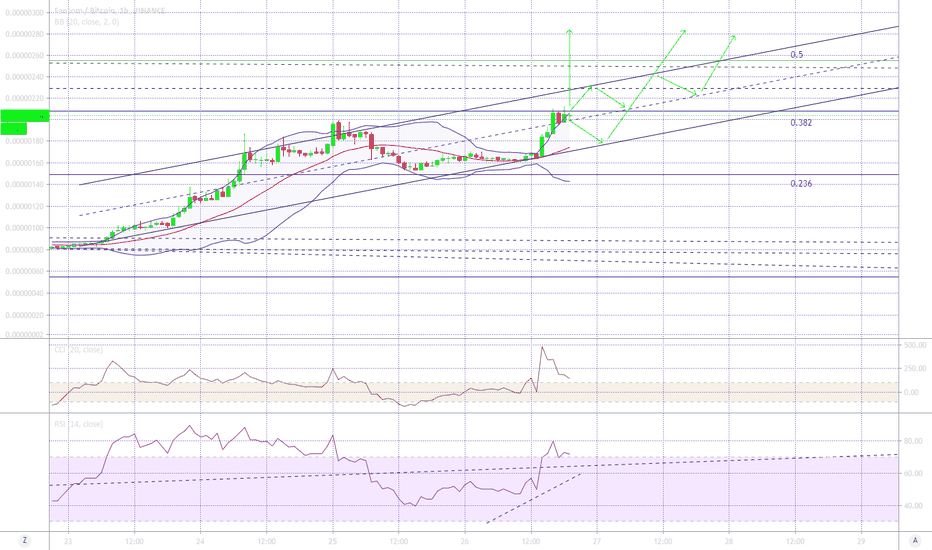Viewport: 932px width, 550px height.
Task: Click the 0.00000180 price axis label
Action: tap(24, 141)
